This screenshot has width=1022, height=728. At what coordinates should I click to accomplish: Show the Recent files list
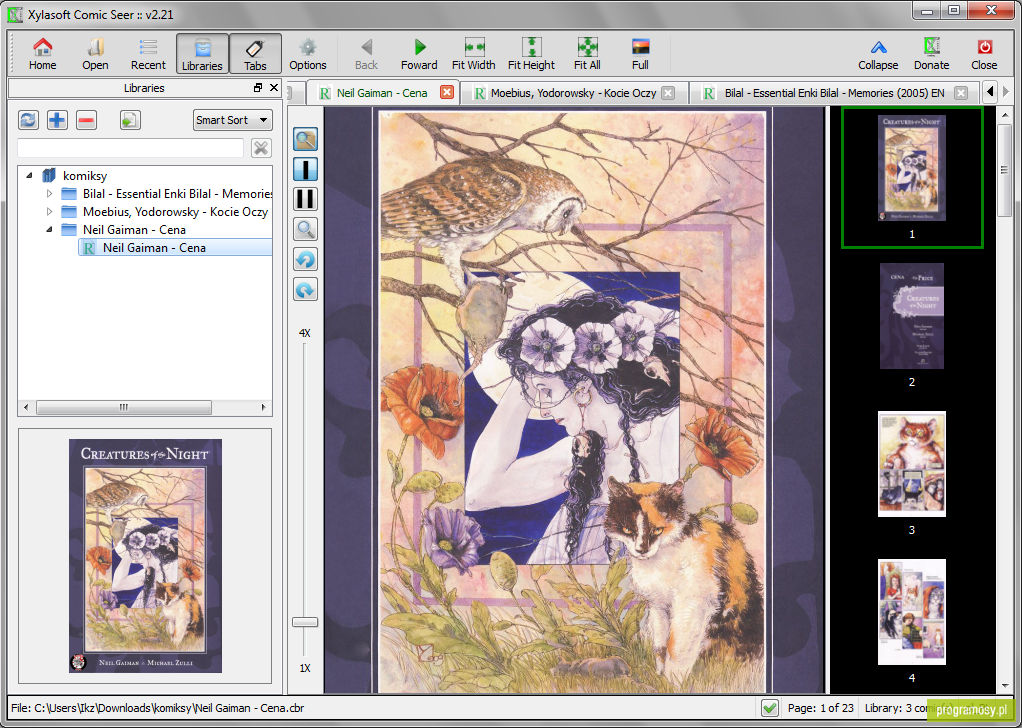(x=148, y=54)
